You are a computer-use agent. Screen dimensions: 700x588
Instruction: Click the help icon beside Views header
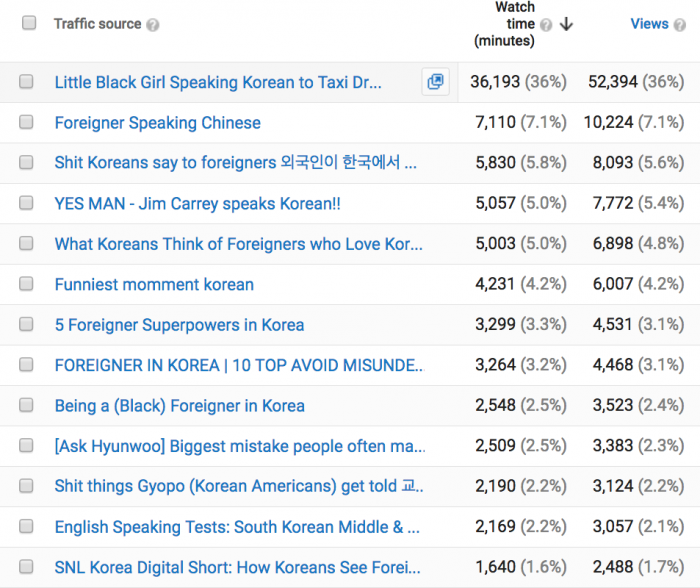click(x=679, y=25)
